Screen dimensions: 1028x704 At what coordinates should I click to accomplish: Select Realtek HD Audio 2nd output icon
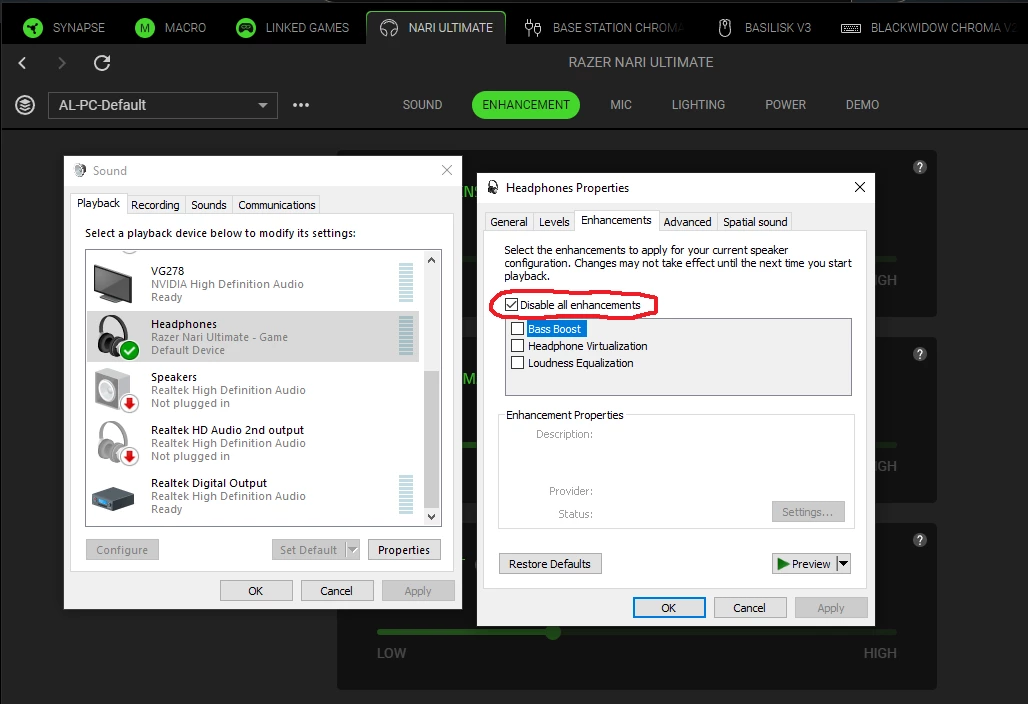[117, 442]
